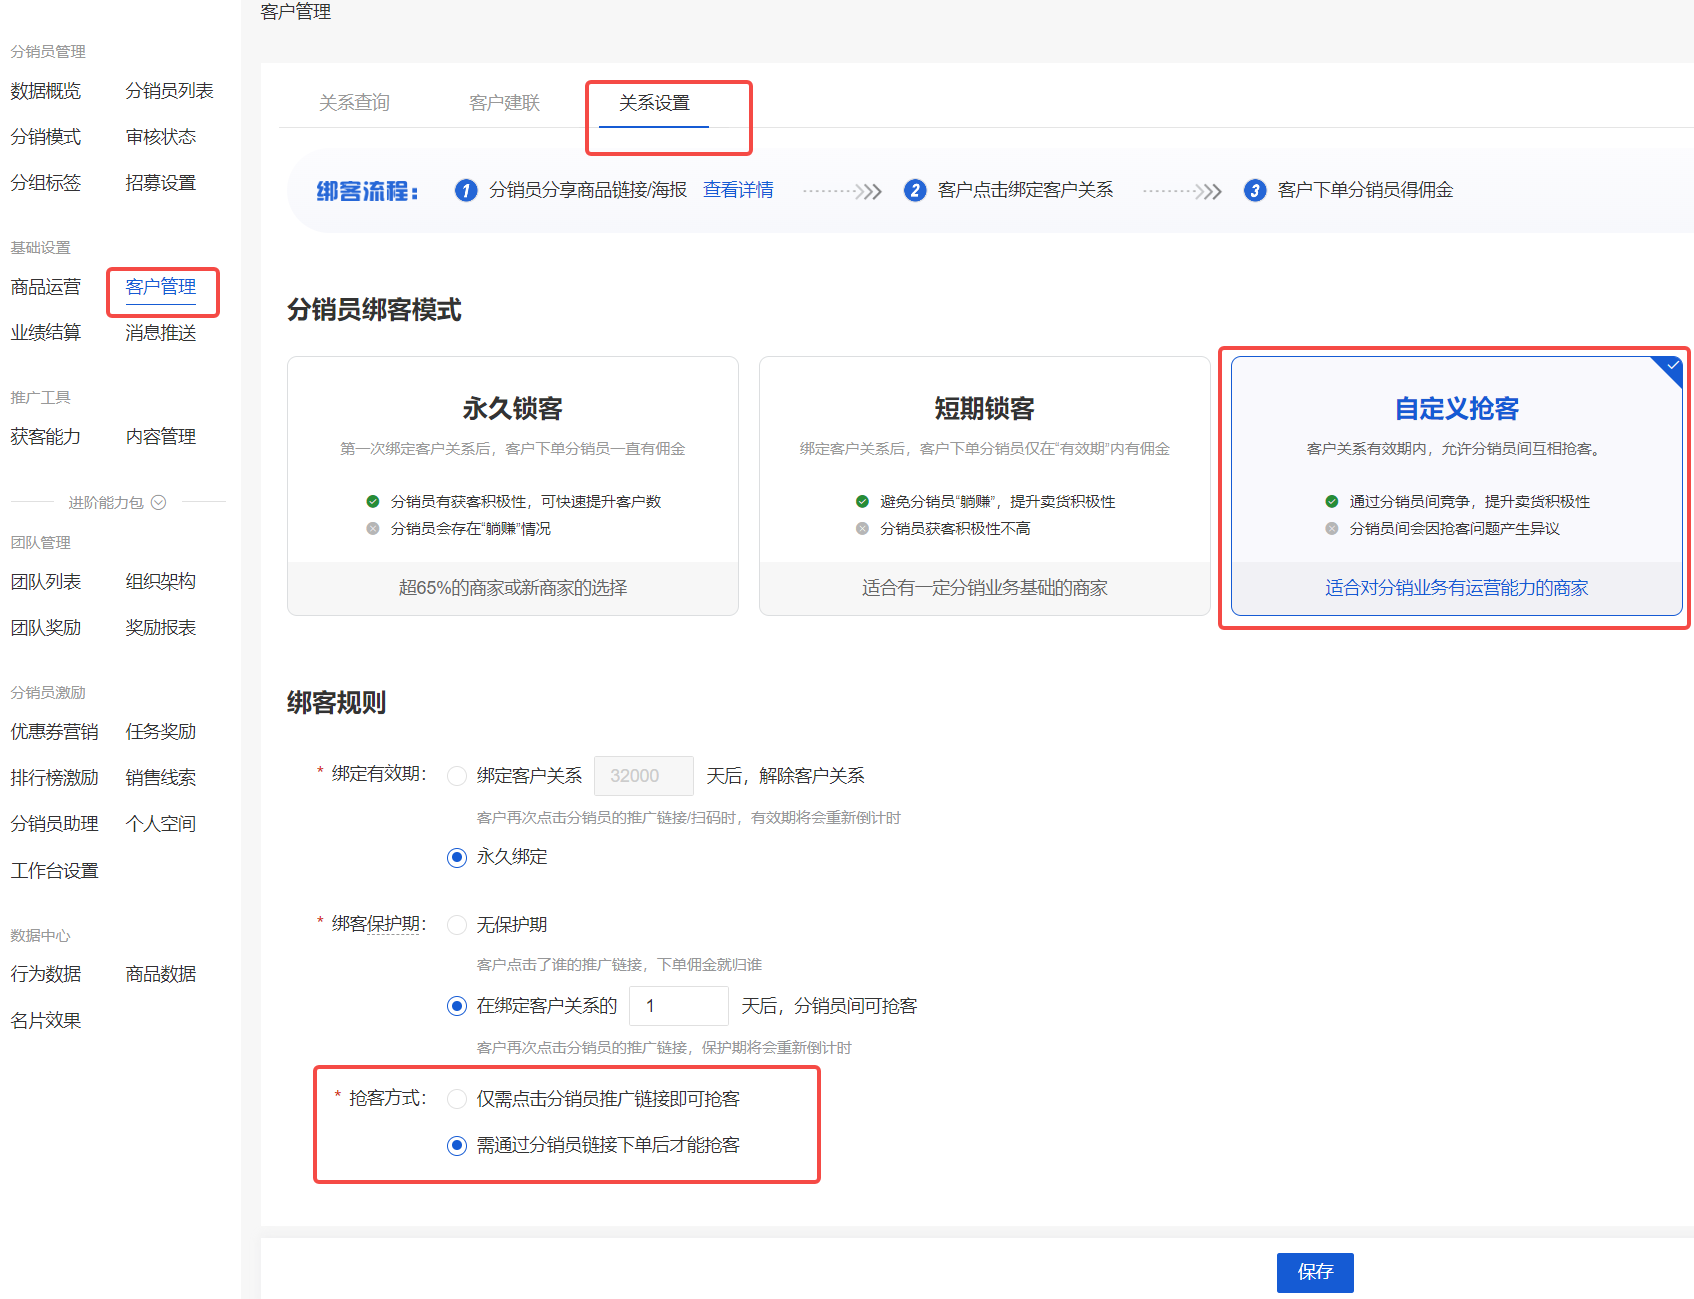The height and width of the screenshot is (1299, 1694).
Task: Open the 数据概览 page
Action: click(x=45, y=90)
